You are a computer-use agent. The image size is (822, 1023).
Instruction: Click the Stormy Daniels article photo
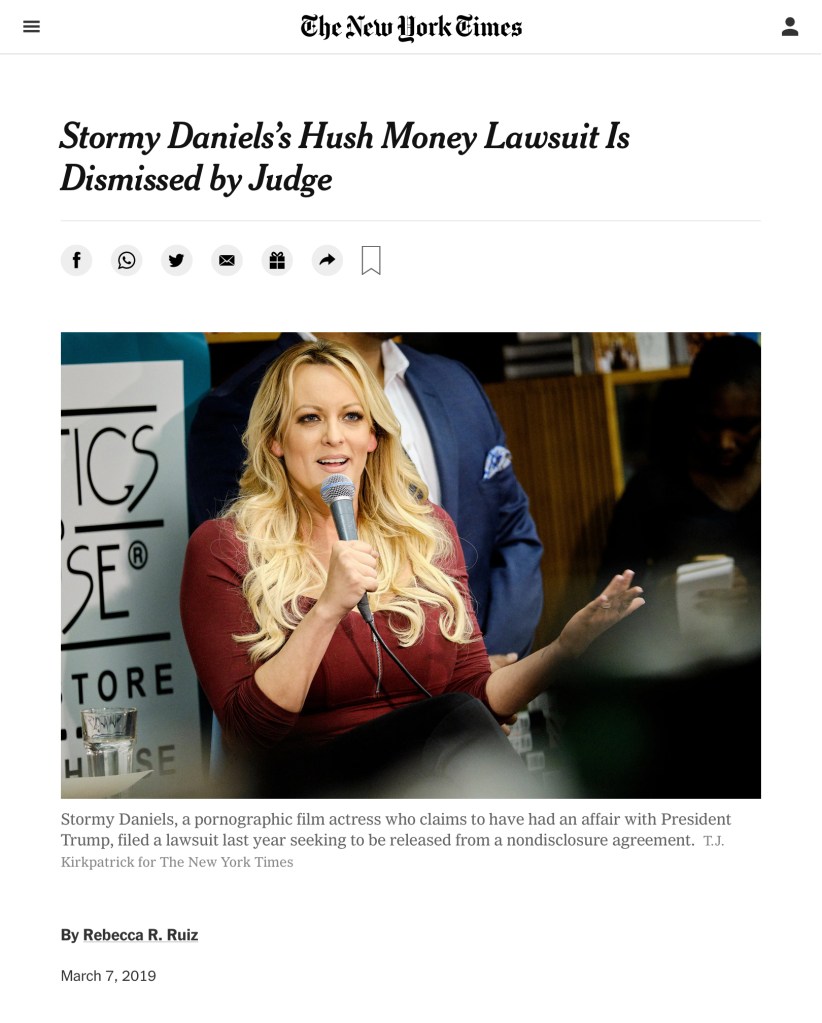click(x=411, y=565)
